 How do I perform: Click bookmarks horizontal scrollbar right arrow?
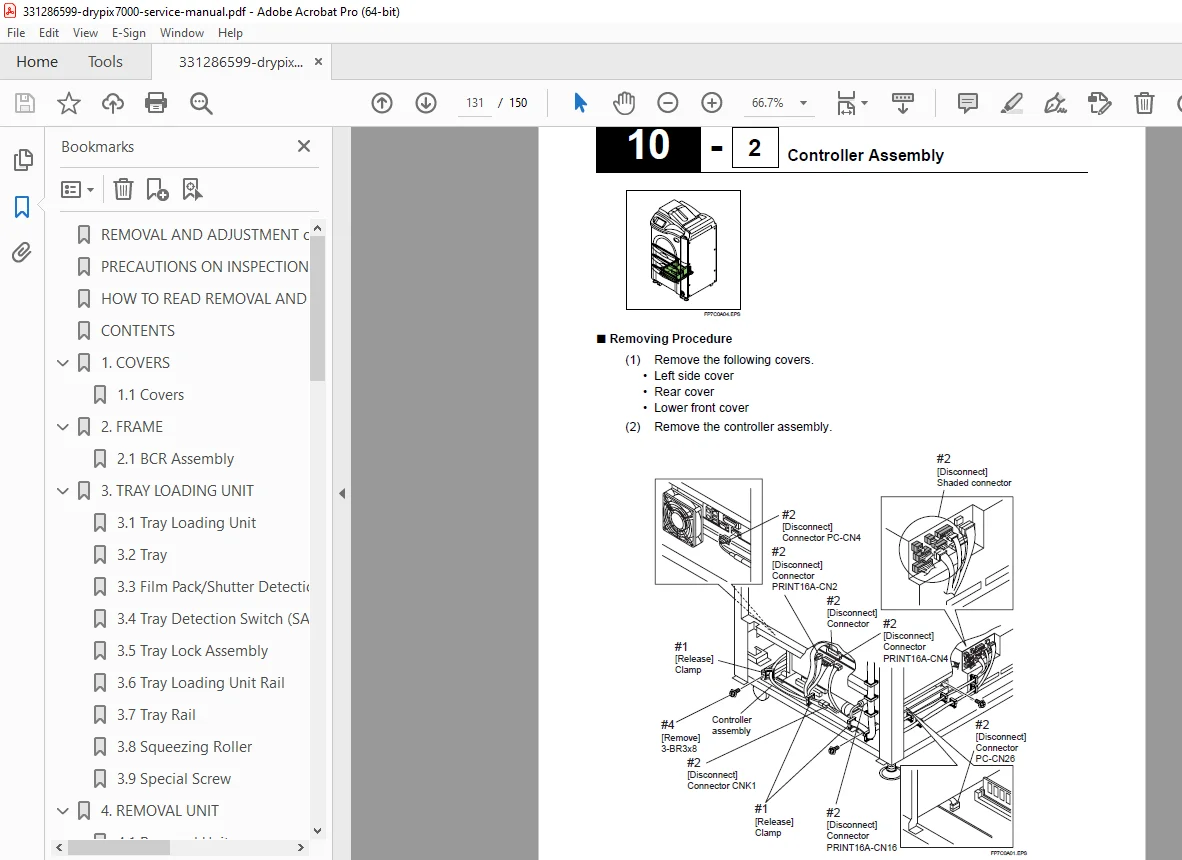click(x=301, y=848)
